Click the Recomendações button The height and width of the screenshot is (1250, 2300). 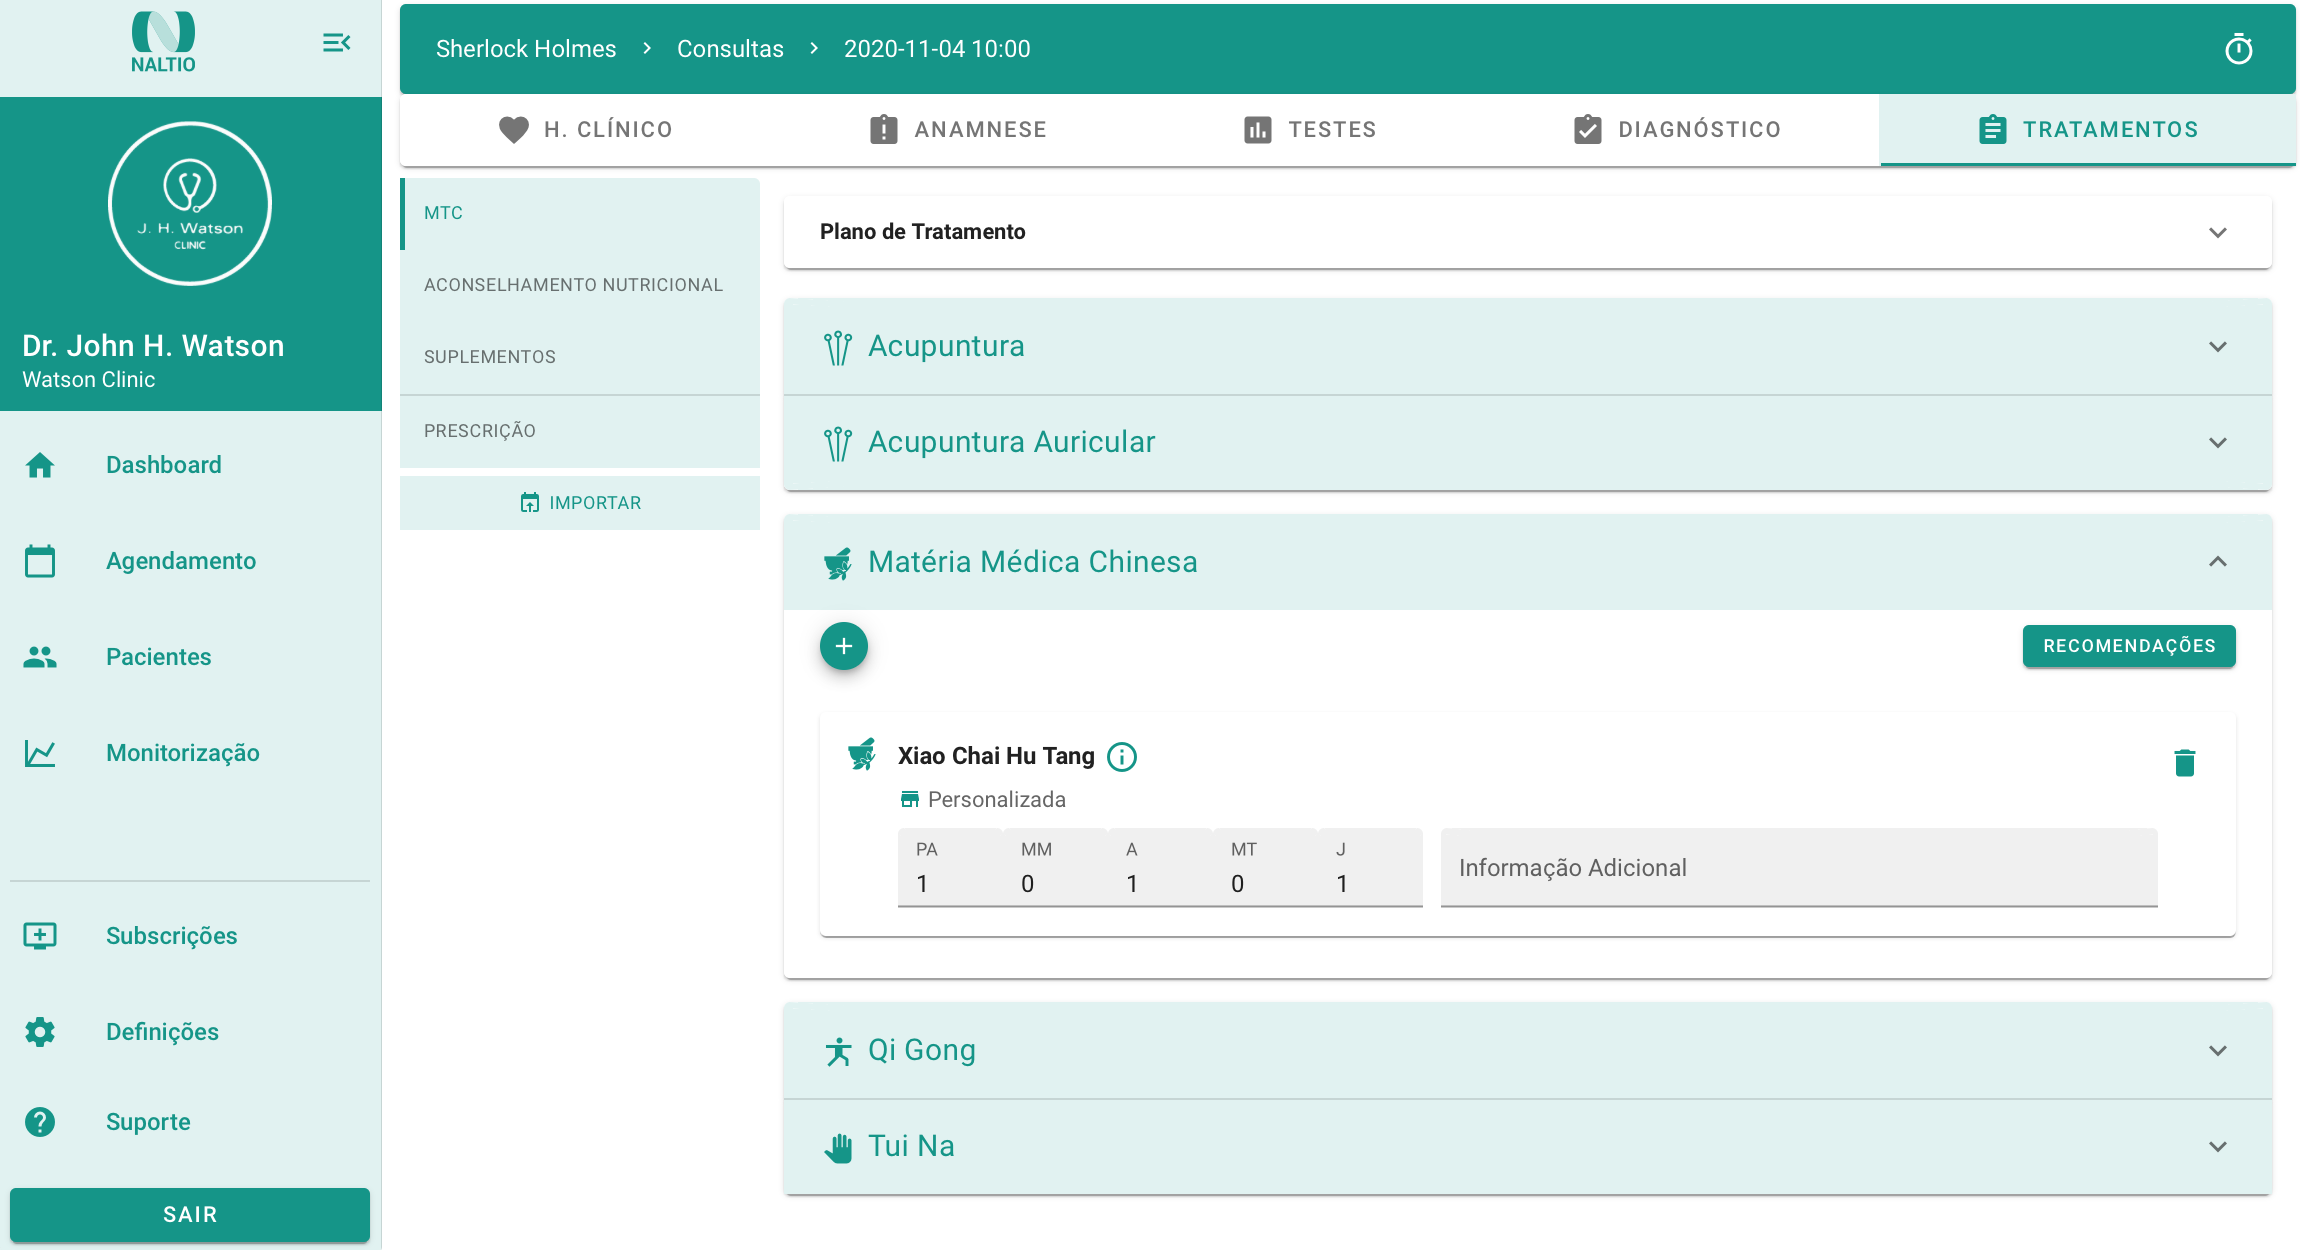(2128, 646)
